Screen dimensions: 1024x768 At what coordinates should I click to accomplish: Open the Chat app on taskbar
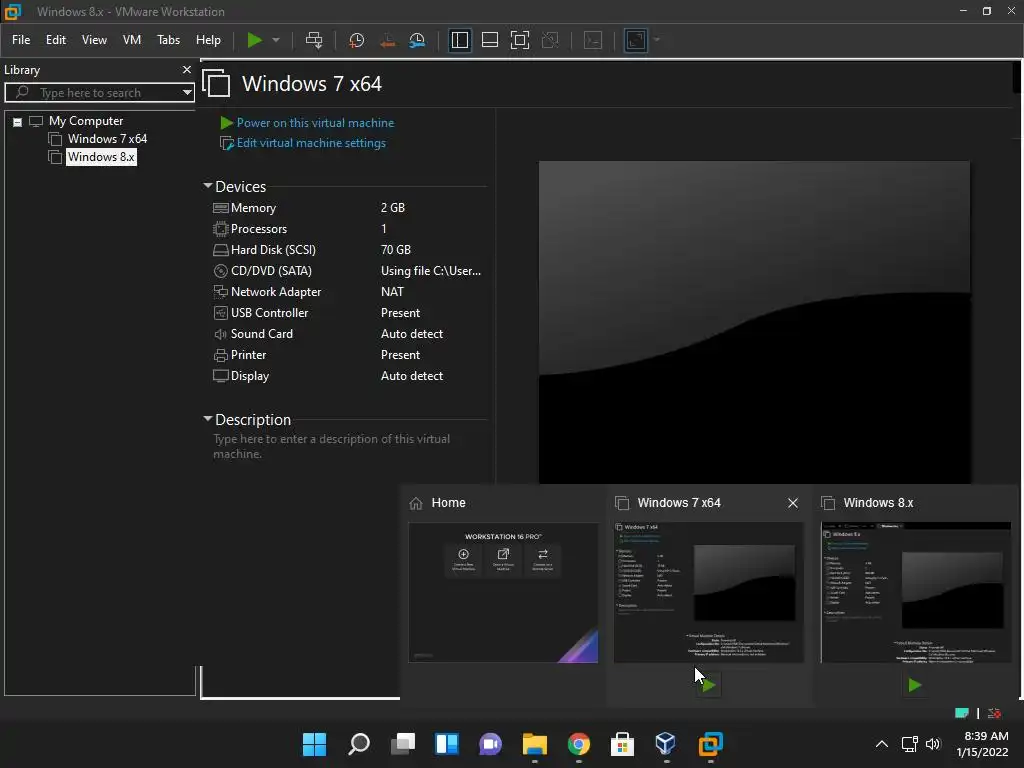[x=490, y=744]
